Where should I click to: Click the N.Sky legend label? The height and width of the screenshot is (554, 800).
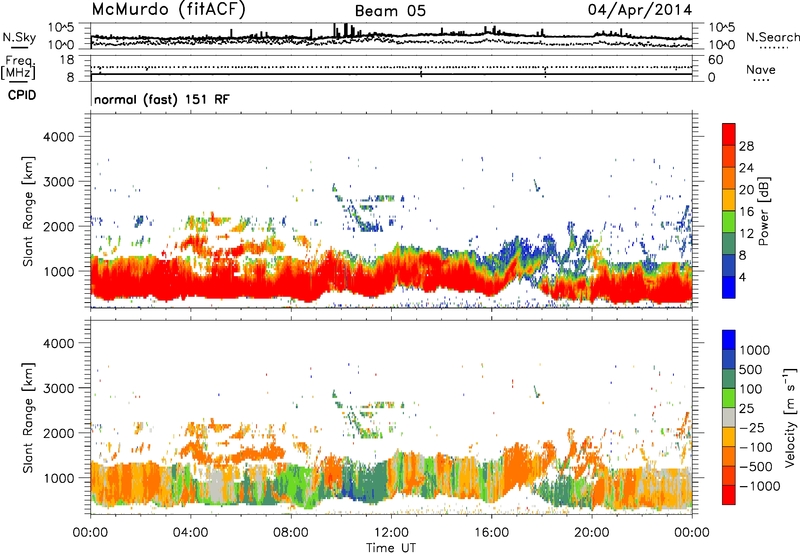(x=19, y=37)
